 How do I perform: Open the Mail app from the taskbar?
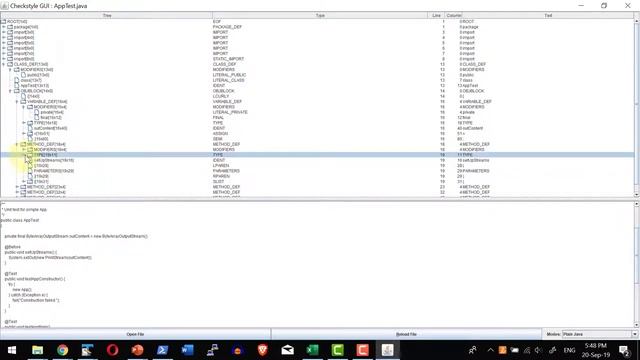[287, 350]
